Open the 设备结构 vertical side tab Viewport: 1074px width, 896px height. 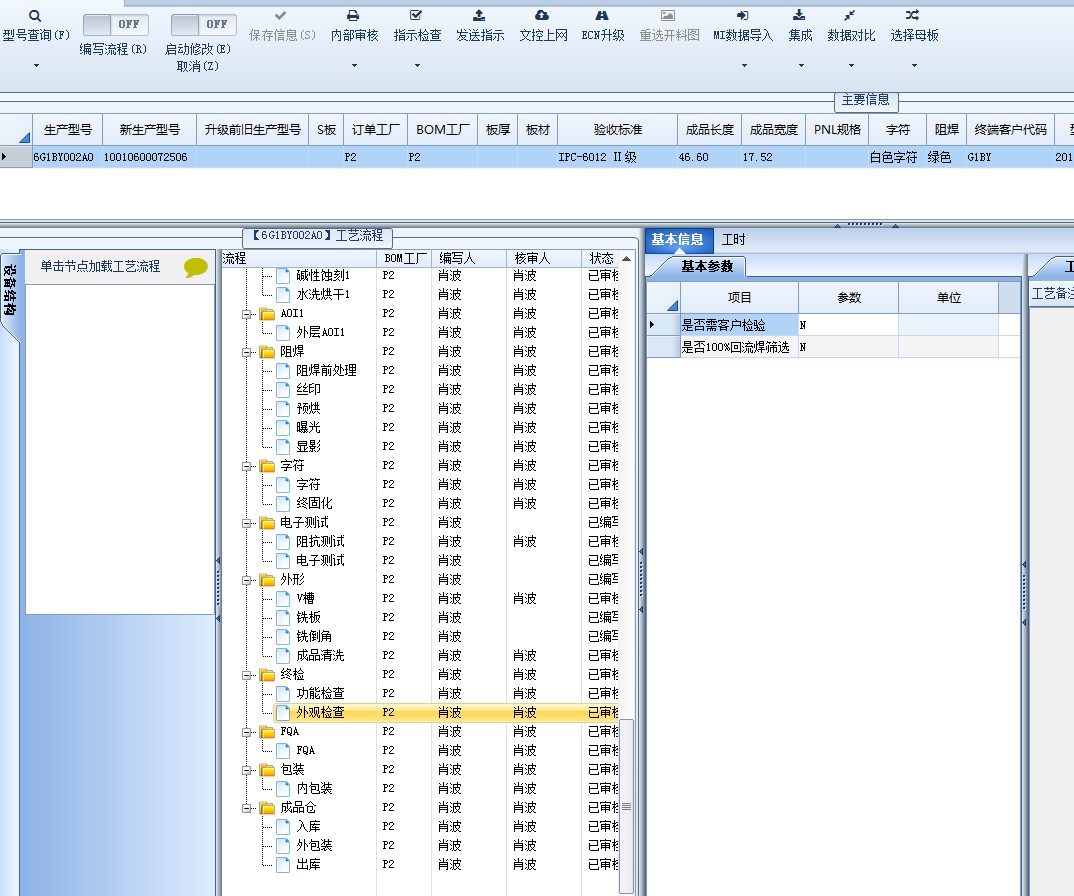pyautogui.click(x=10, y=296)
